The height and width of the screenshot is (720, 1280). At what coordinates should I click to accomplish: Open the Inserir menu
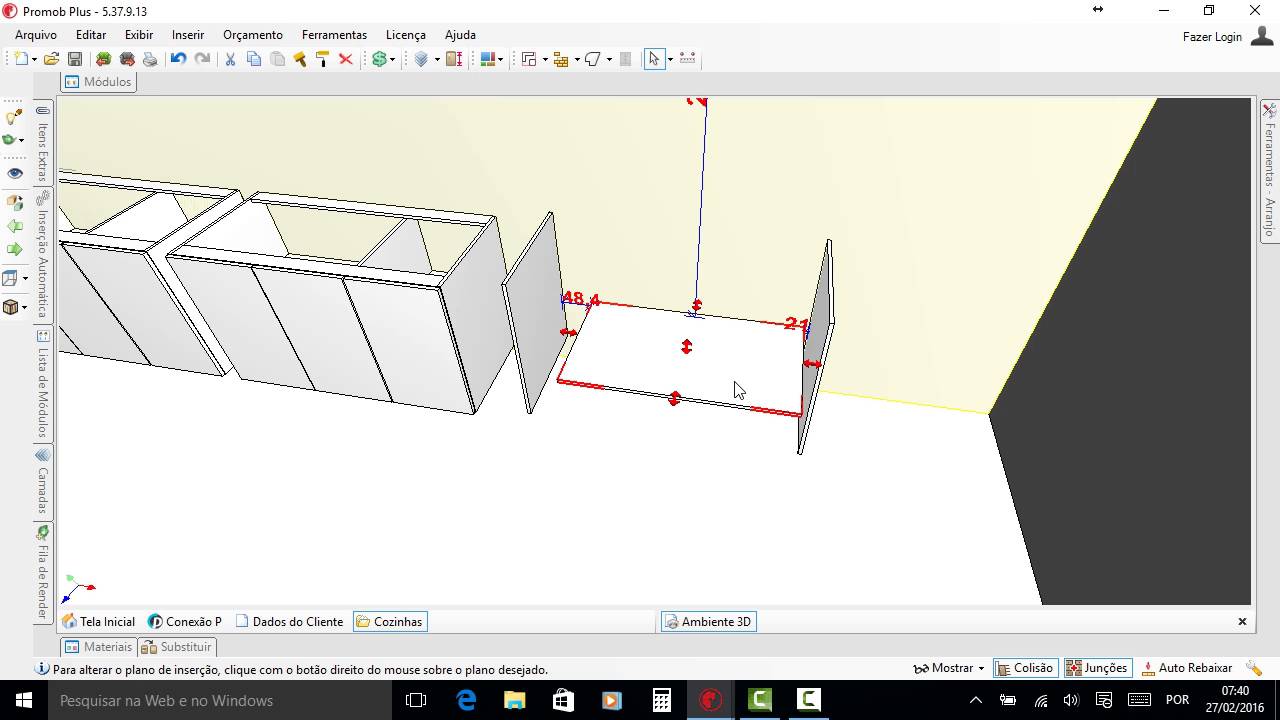[188, 35]
